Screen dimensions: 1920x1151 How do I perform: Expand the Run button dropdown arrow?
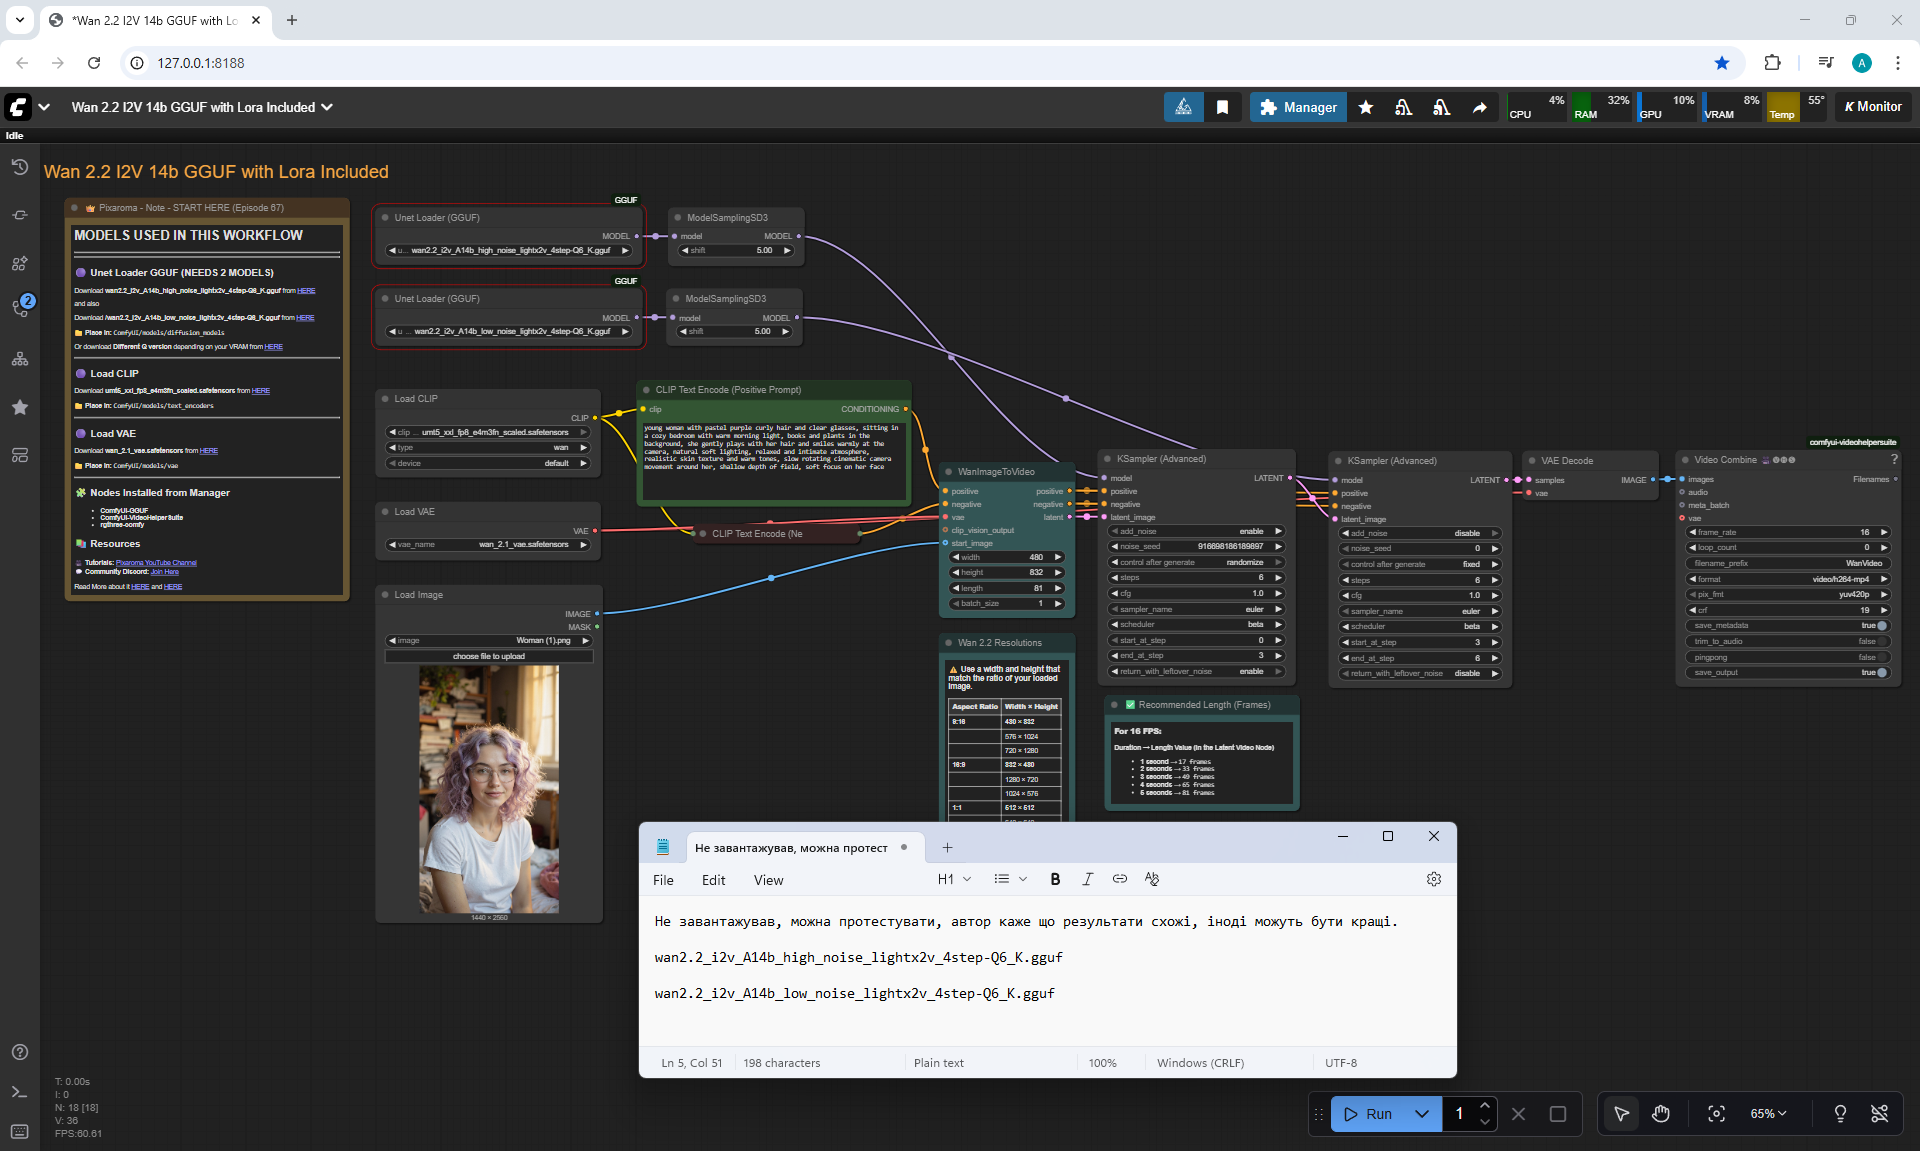pos(1421,1113)
